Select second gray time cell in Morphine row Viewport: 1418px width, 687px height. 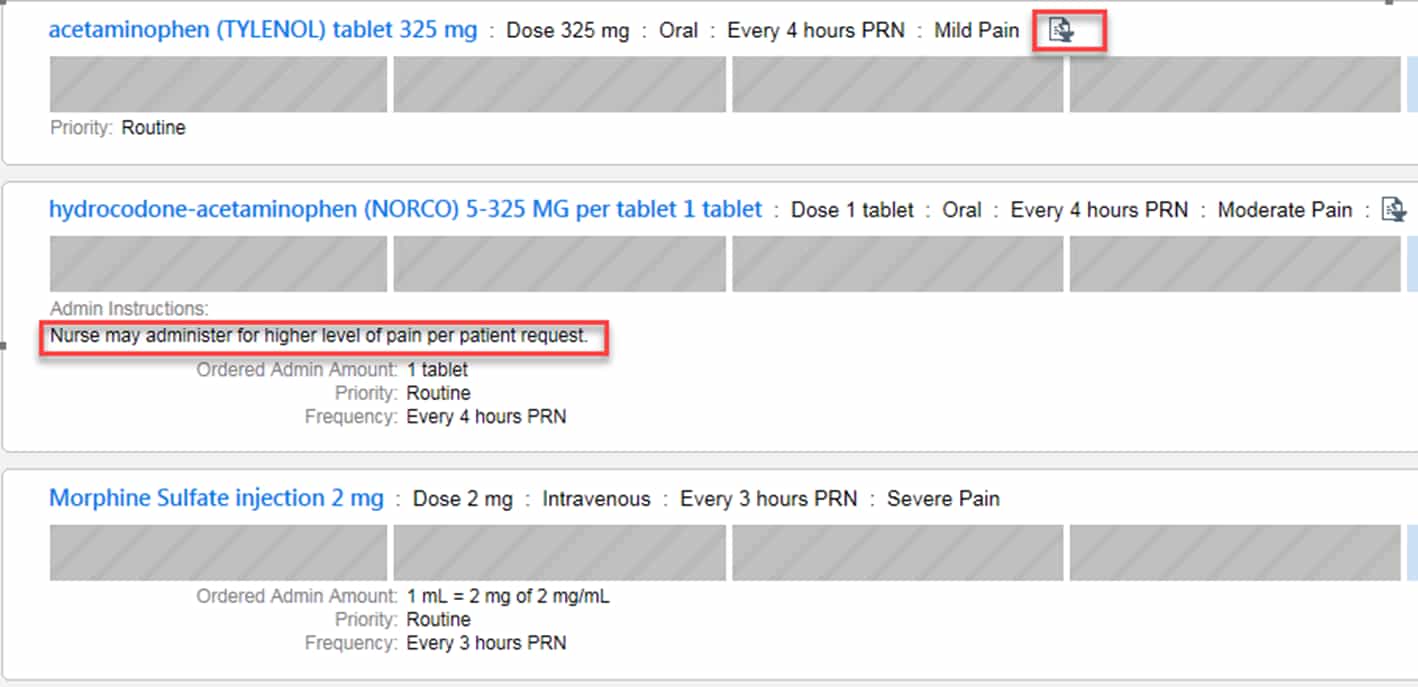tap(559, 553)
